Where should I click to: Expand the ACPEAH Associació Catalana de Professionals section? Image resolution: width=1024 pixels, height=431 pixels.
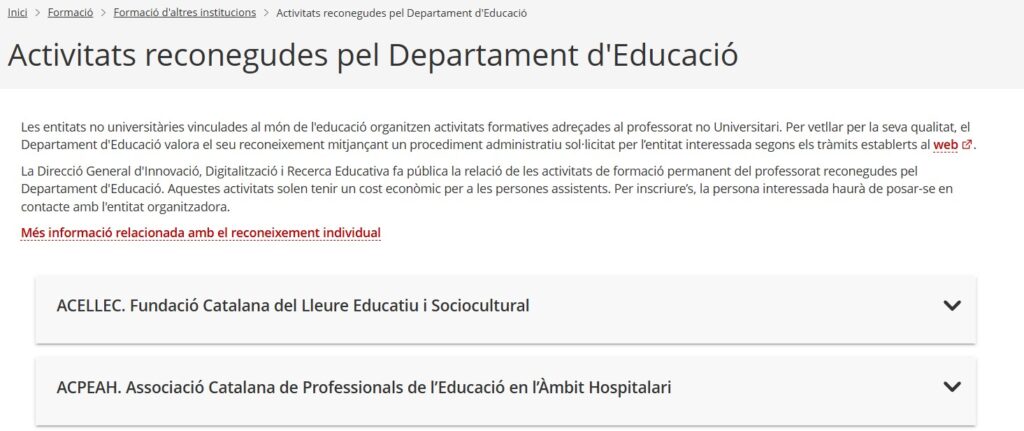[364, 386]
